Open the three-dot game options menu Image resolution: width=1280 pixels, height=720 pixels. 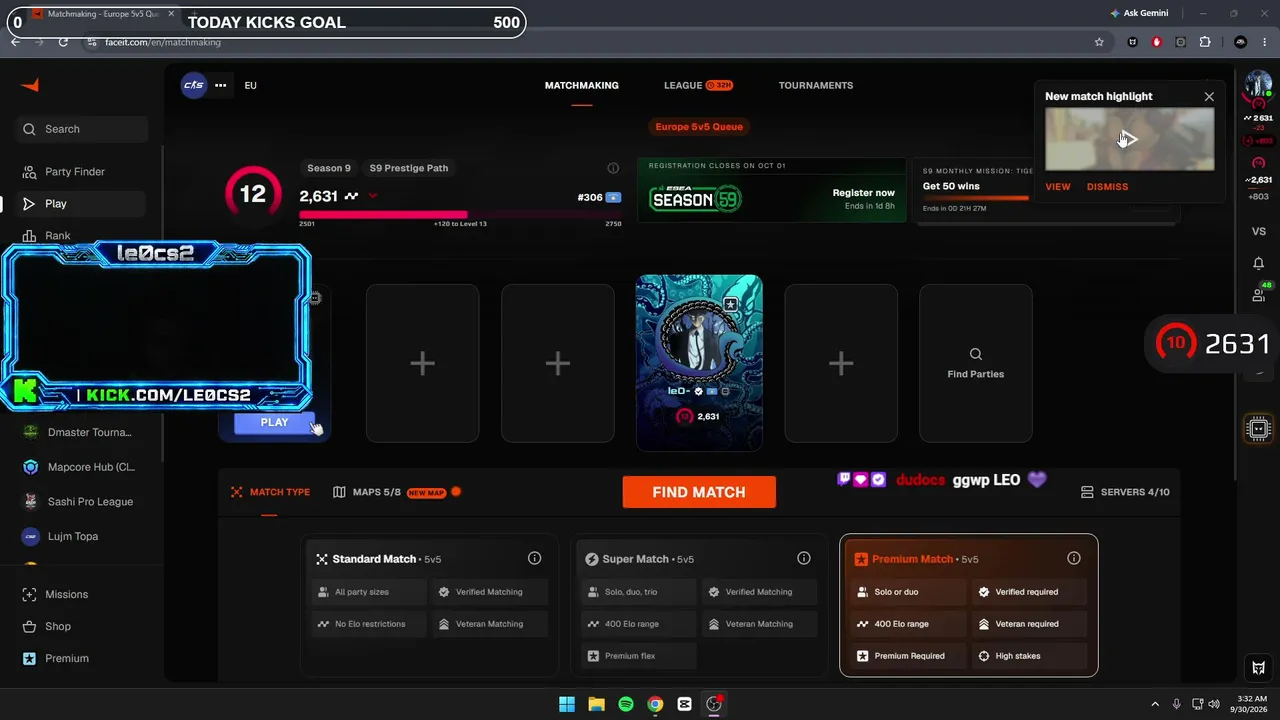220,85
